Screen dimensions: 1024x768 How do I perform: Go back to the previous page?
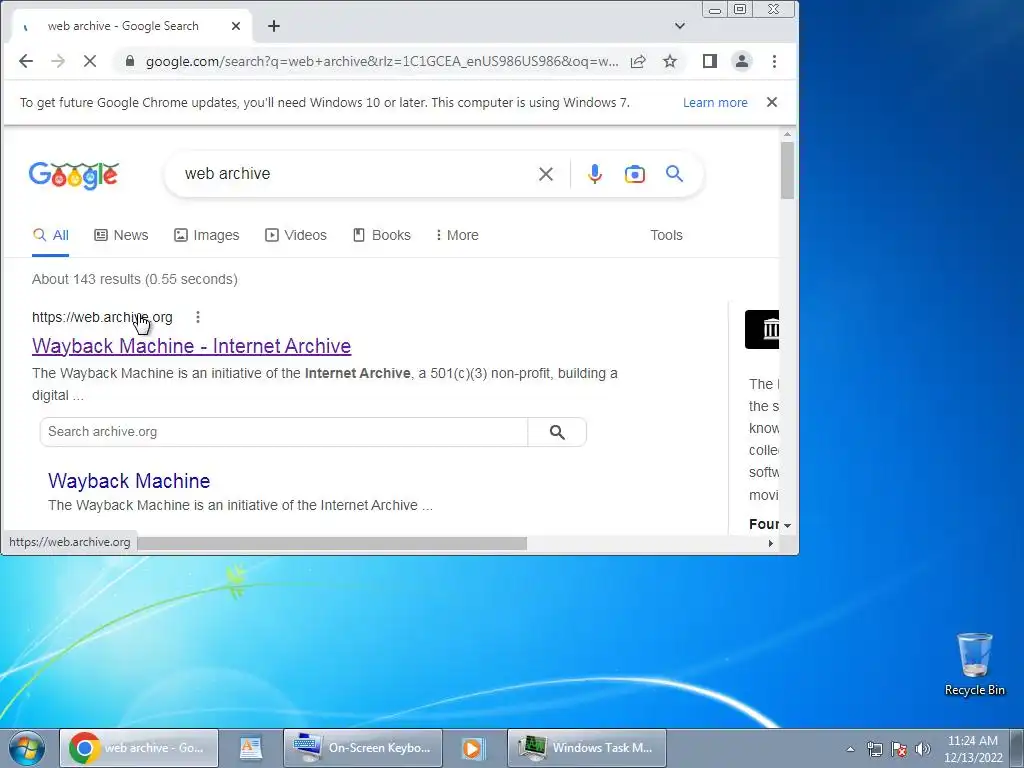point(25,61)
